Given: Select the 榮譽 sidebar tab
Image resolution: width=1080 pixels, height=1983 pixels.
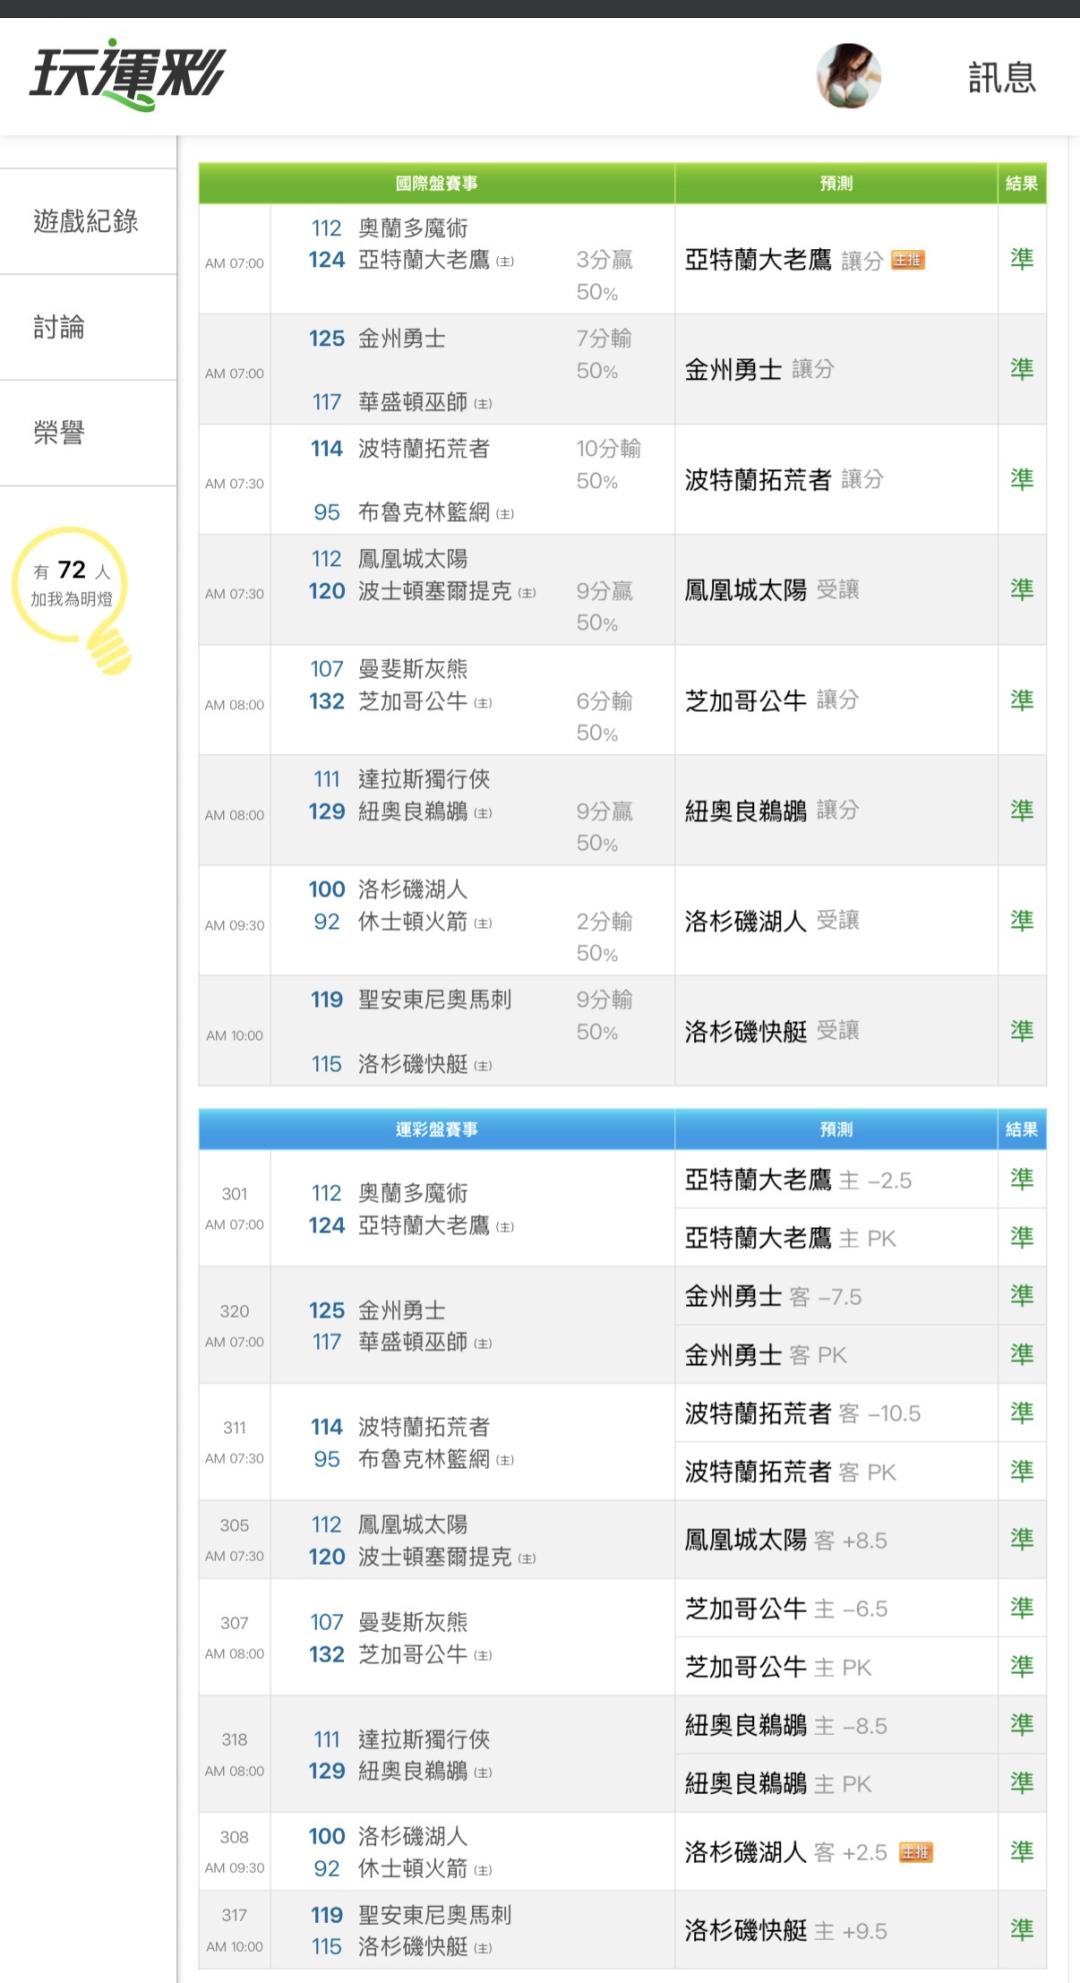Looking at the screenshot, I should pyautogui.click(x=60, y=433).
